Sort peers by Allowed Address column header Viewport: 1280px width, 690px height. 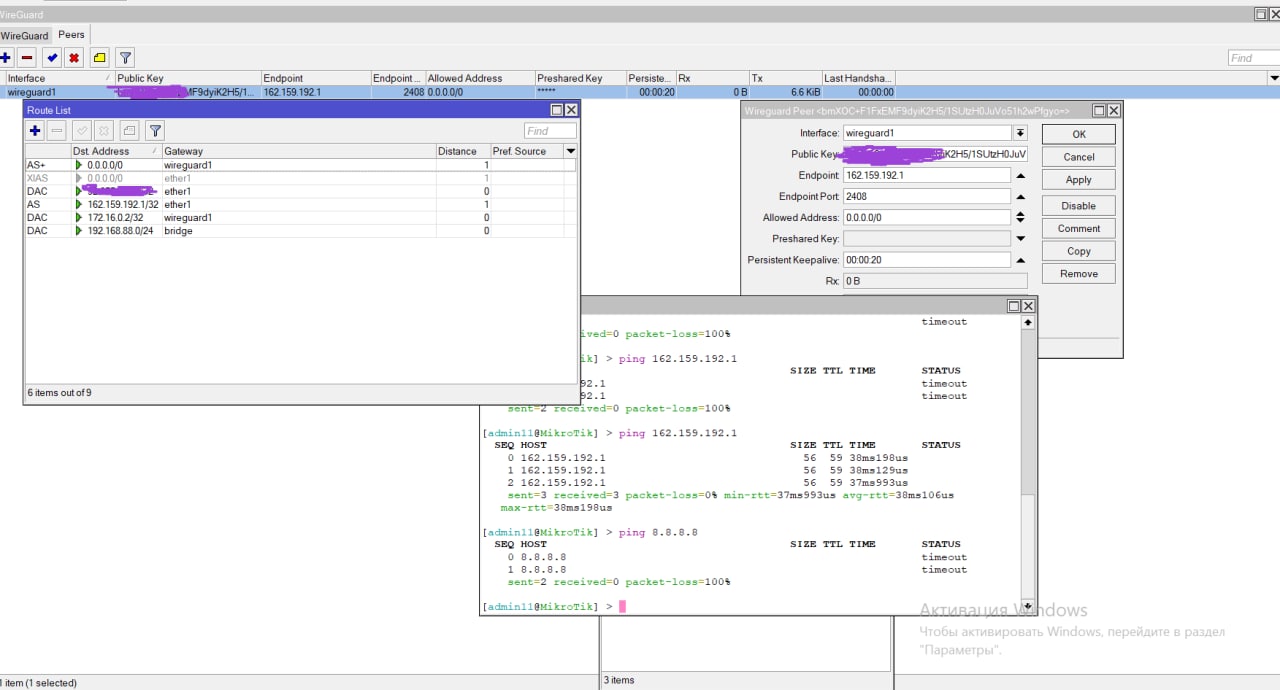480,78
